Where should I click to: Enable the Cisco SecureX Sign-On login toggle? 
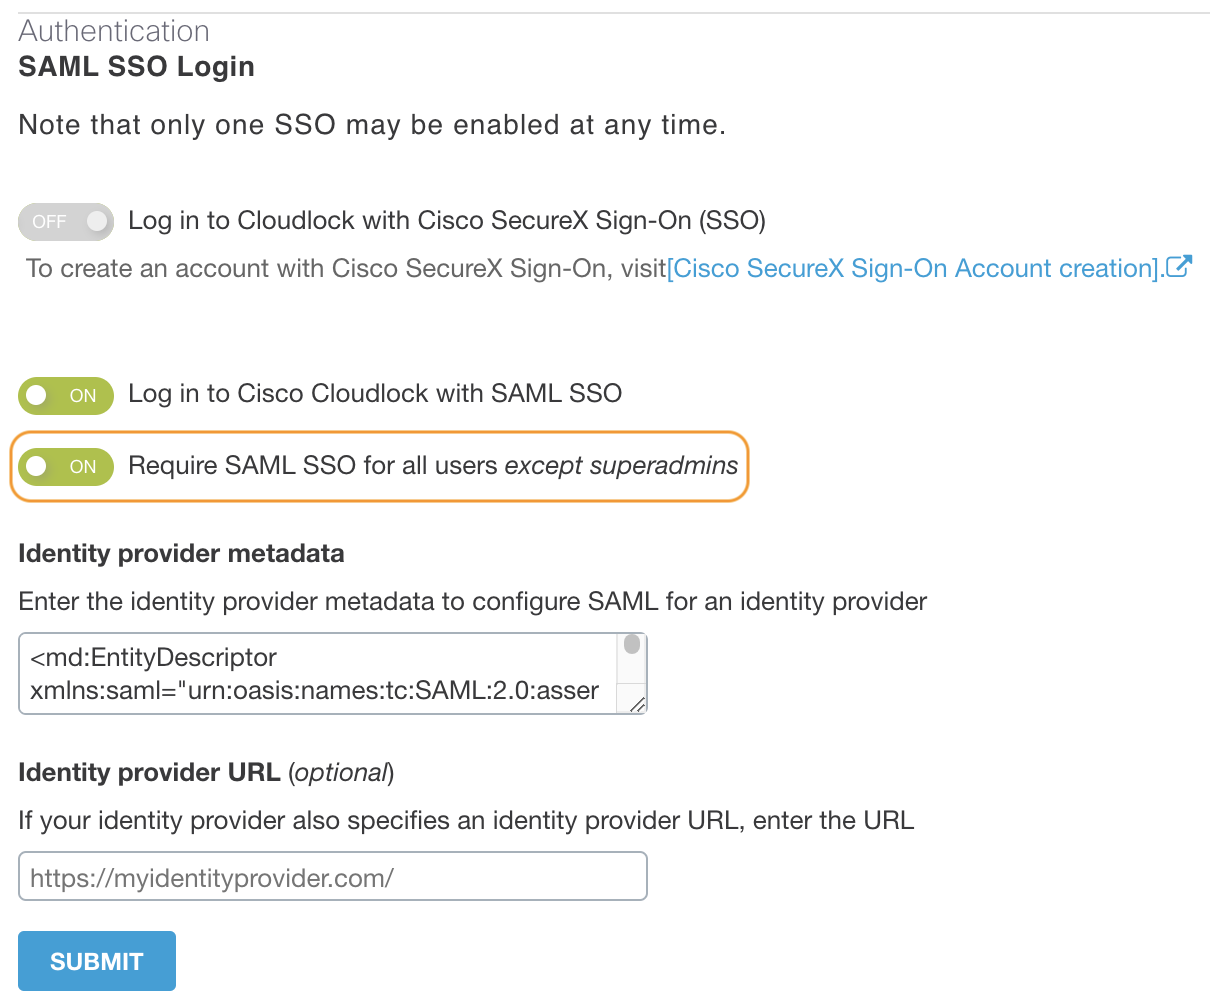click(x=66, y=221)
